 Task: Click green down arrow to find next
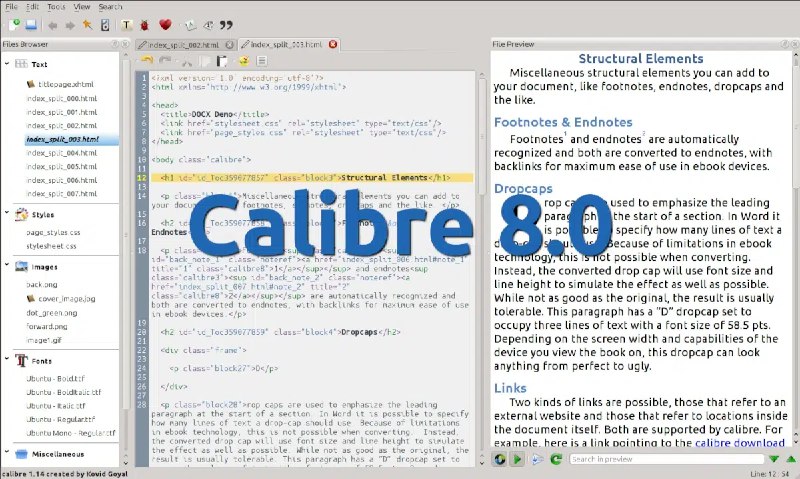774,459
